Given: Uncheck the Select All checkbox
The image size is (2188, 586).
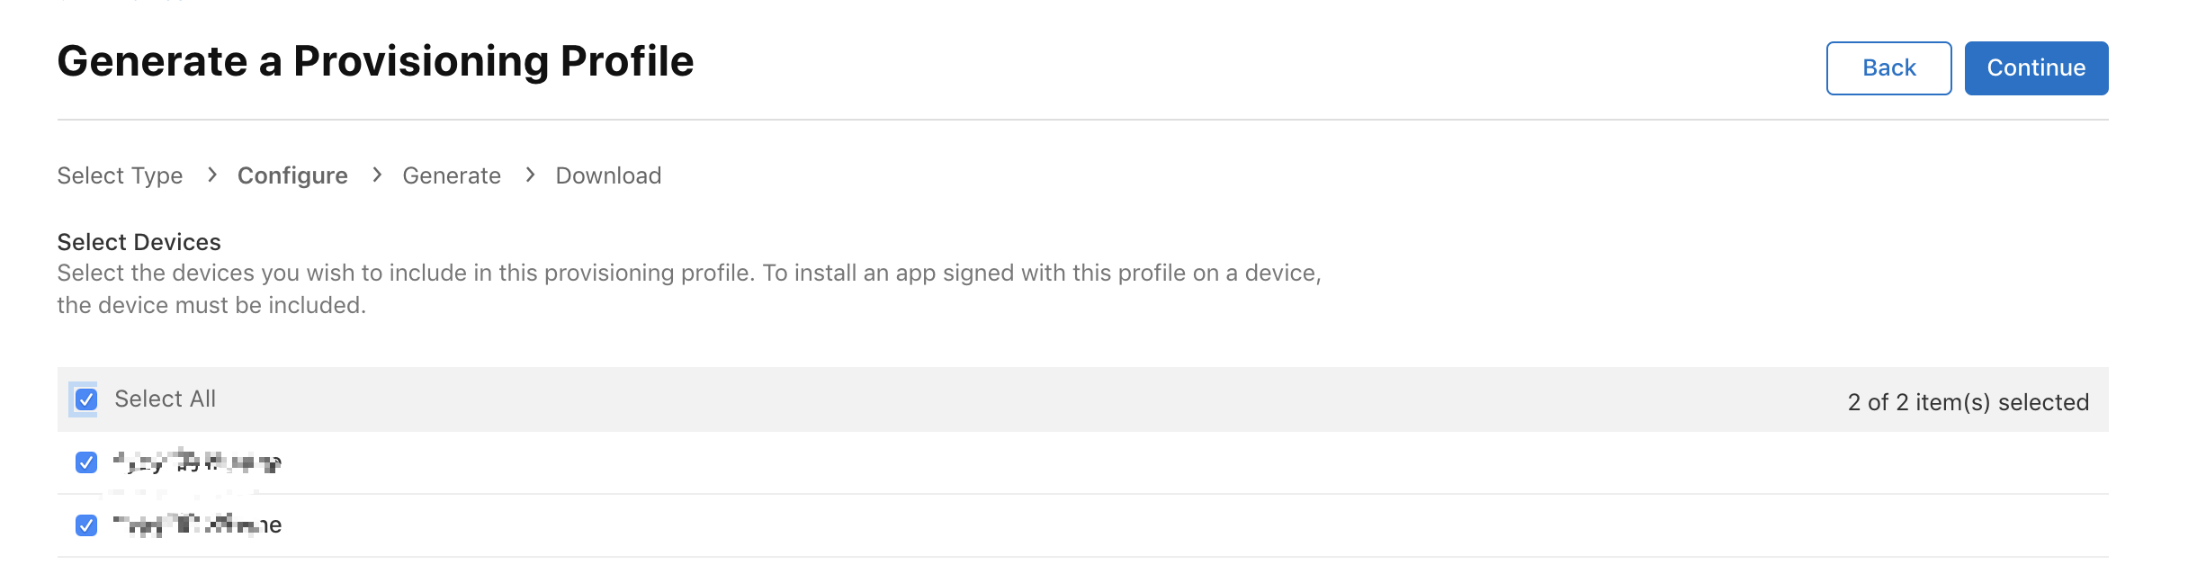Looking at the screenshot, I should click(x=86, y=400).
